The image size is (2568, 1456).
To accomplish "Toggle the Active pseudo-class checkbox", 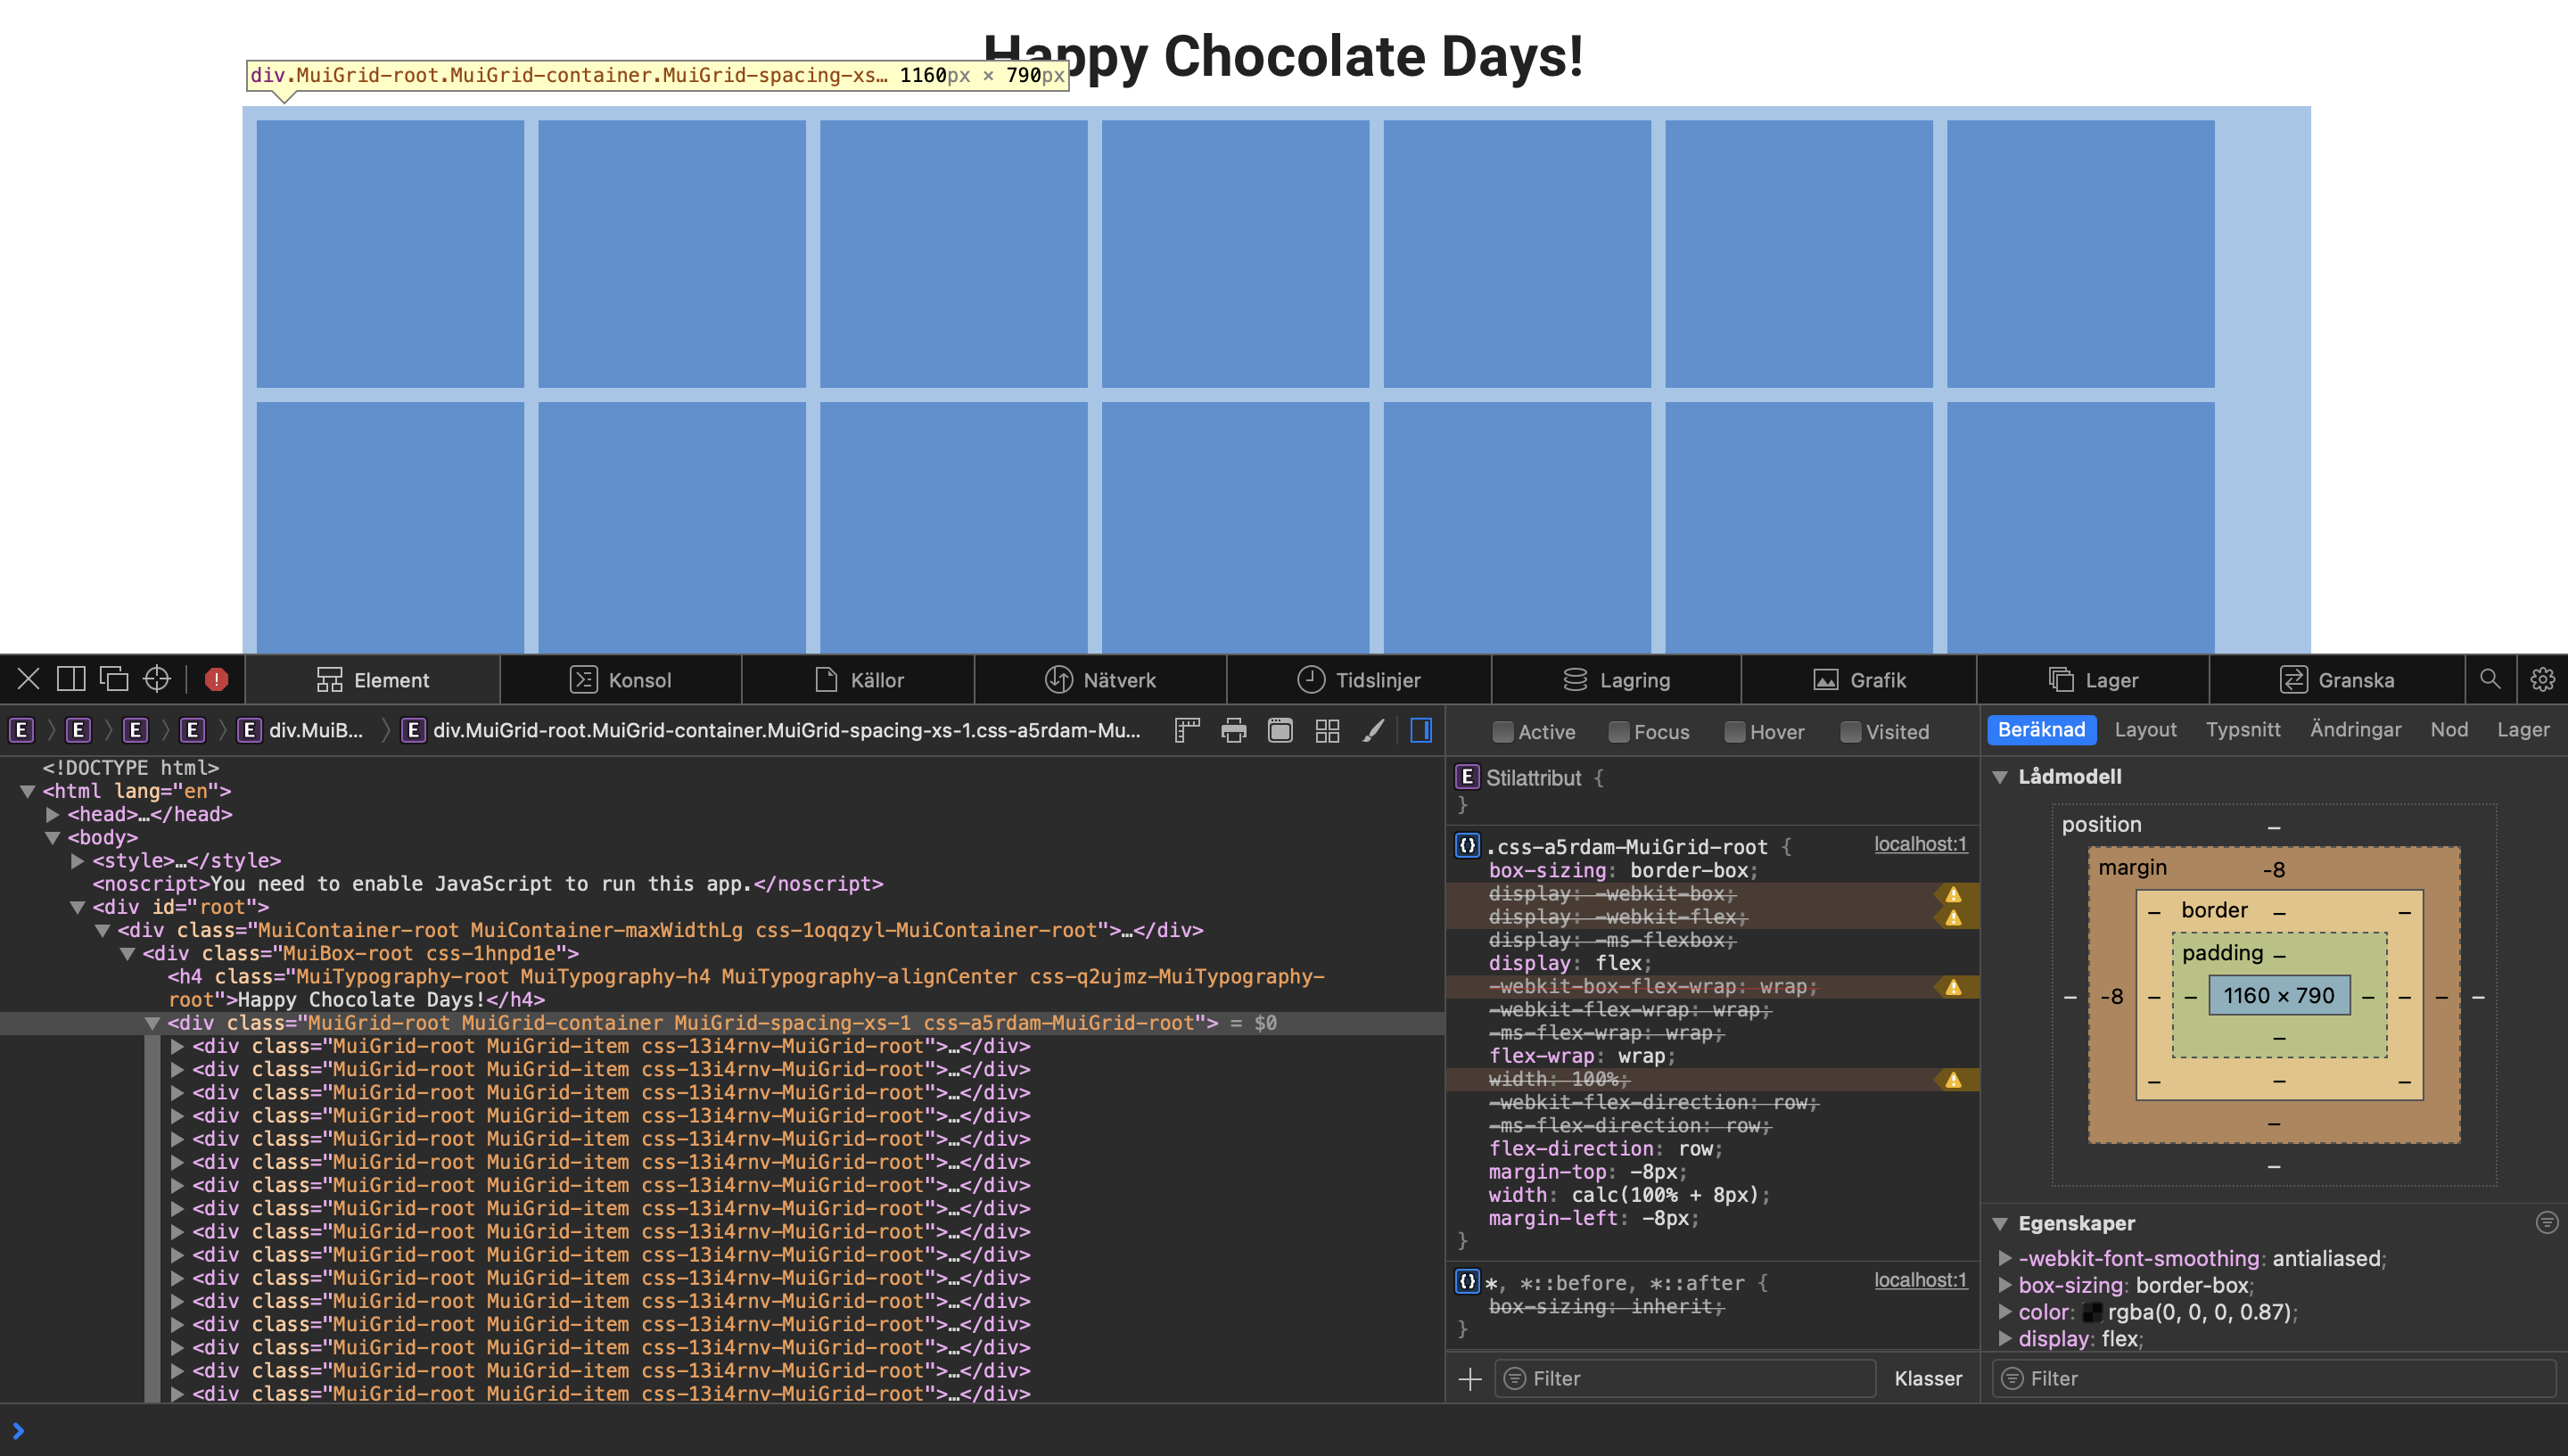I will [1506, 729].
